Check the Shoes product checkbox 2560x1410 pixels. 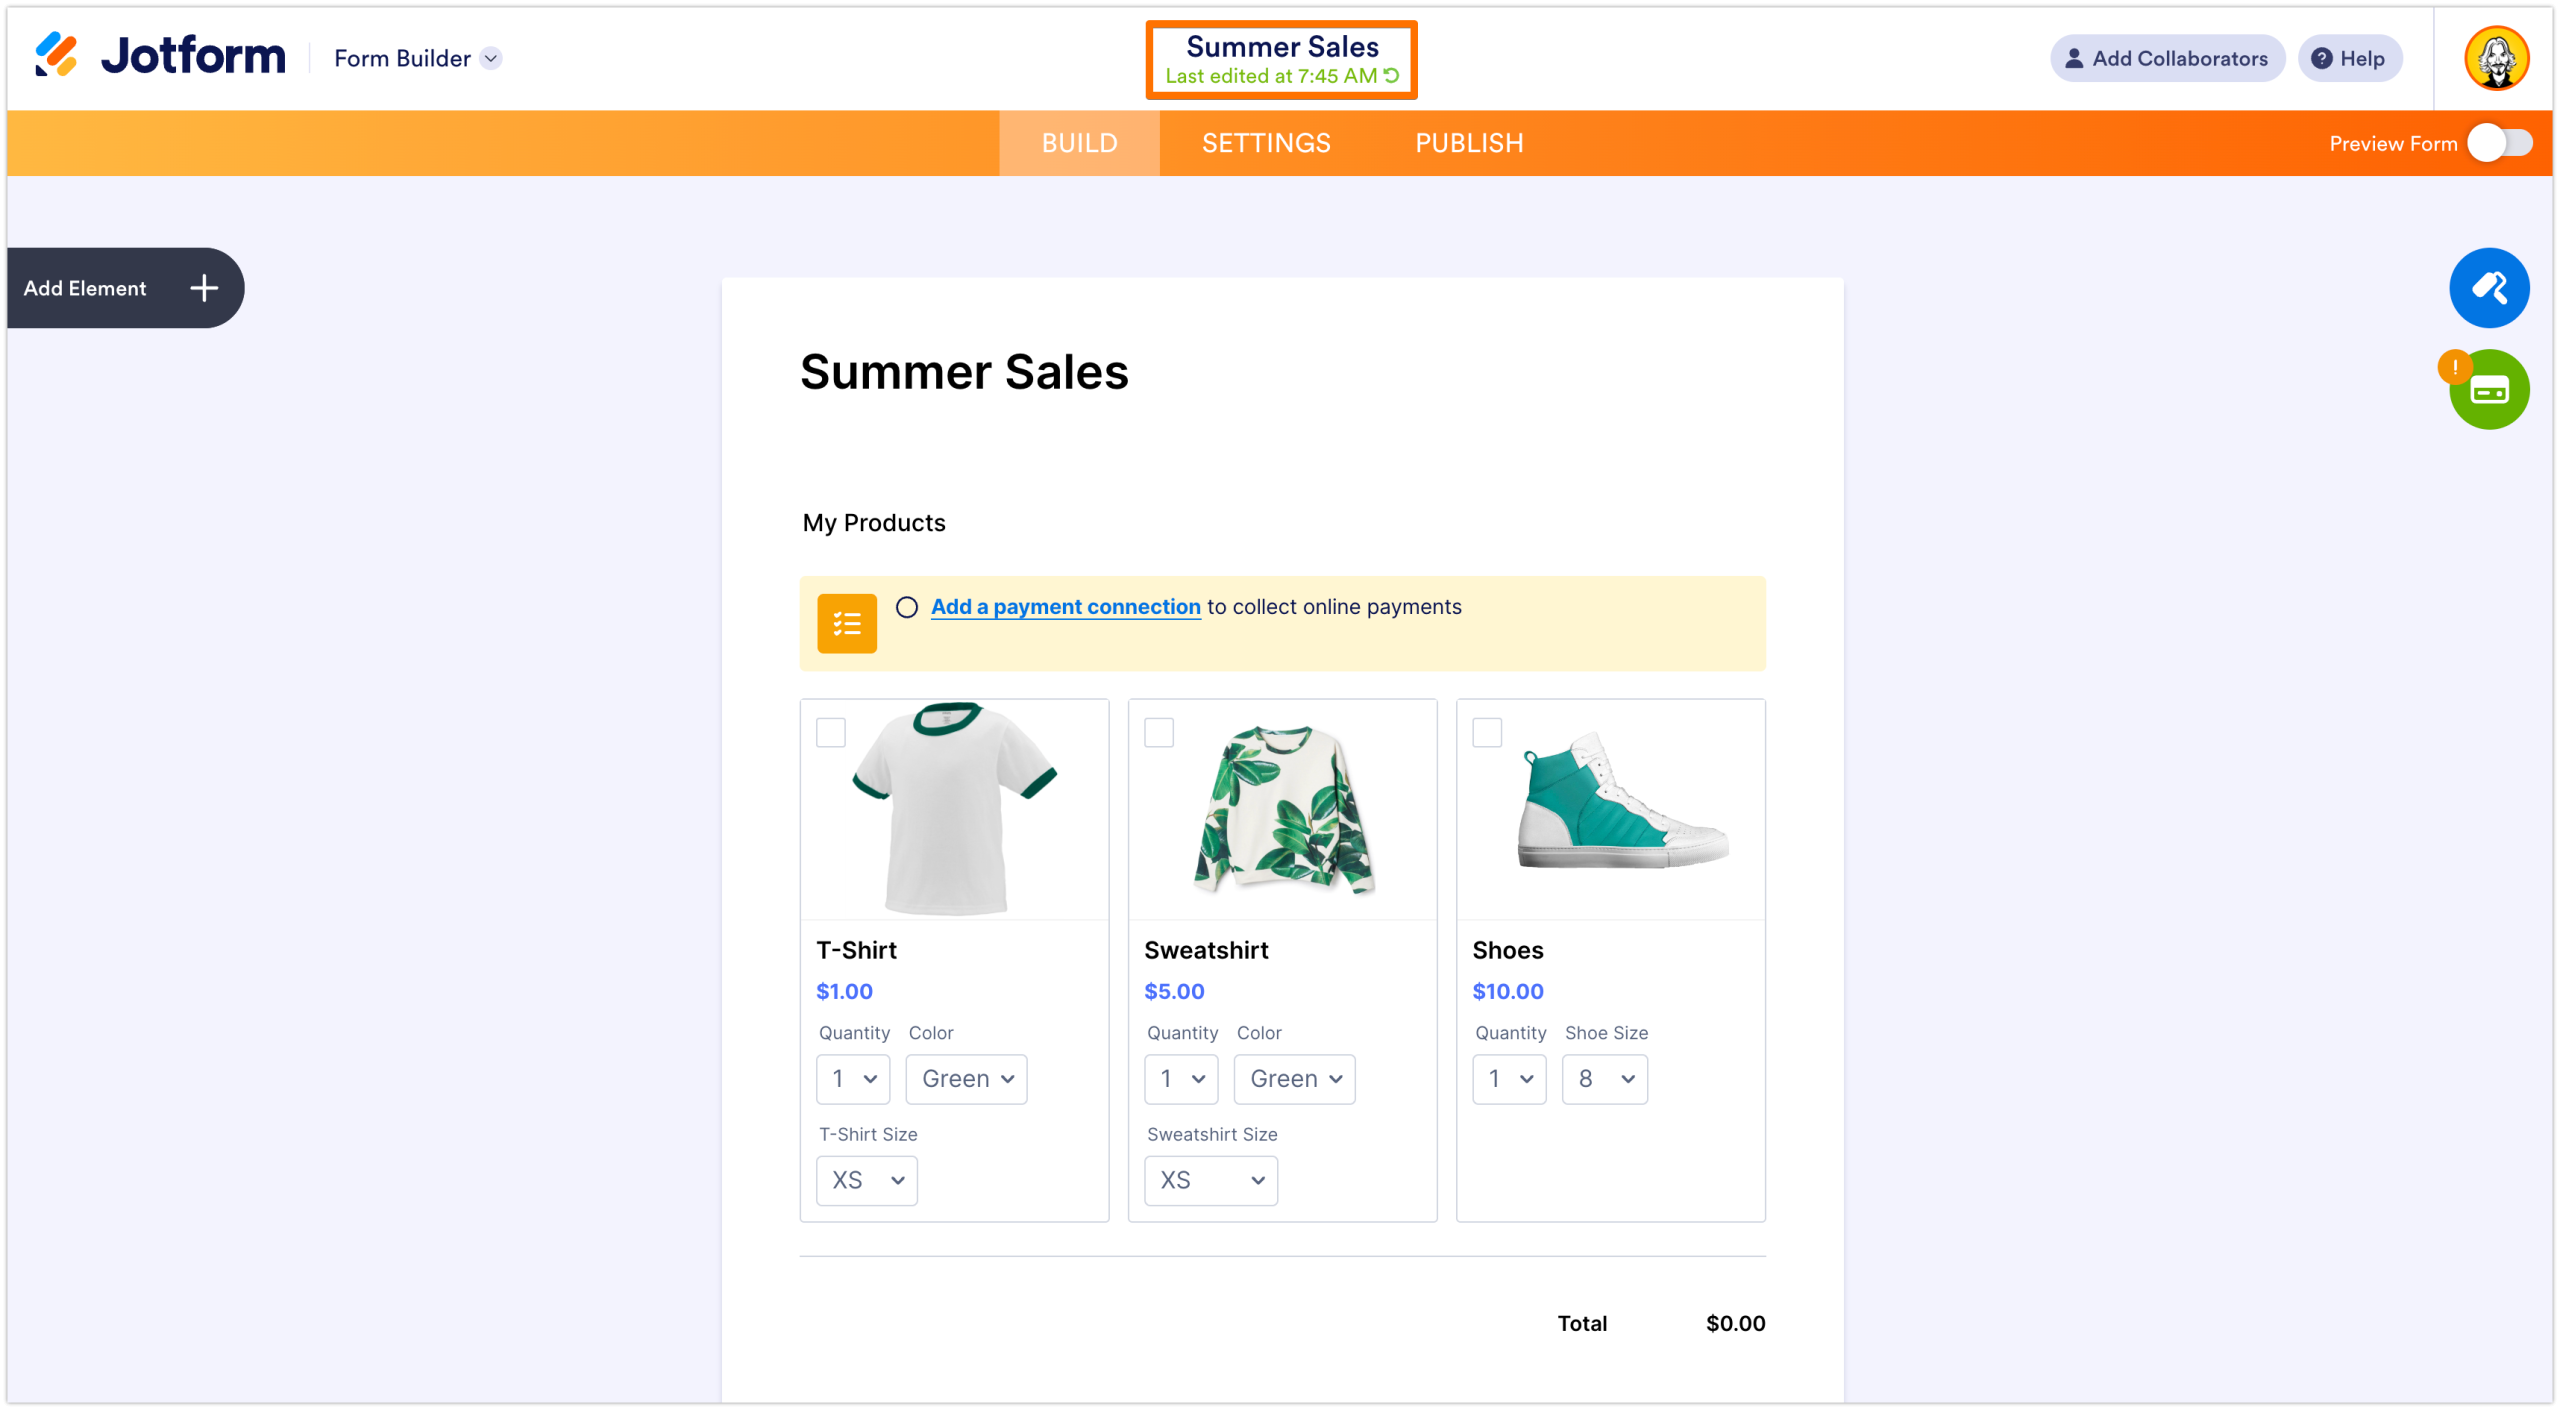pyautogui.click(x=1486, y=732)
